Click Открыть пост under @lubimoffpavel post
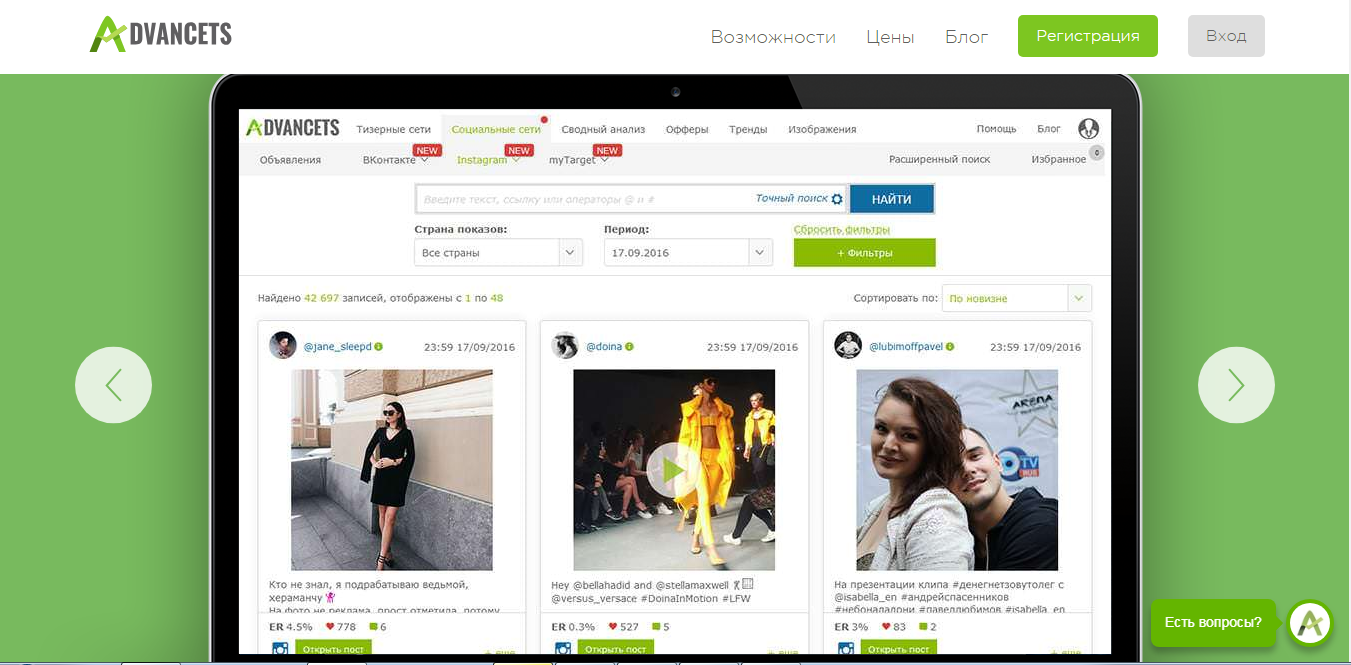The width and height of the screenshot is (1351, 665). [x=899, y=648]
